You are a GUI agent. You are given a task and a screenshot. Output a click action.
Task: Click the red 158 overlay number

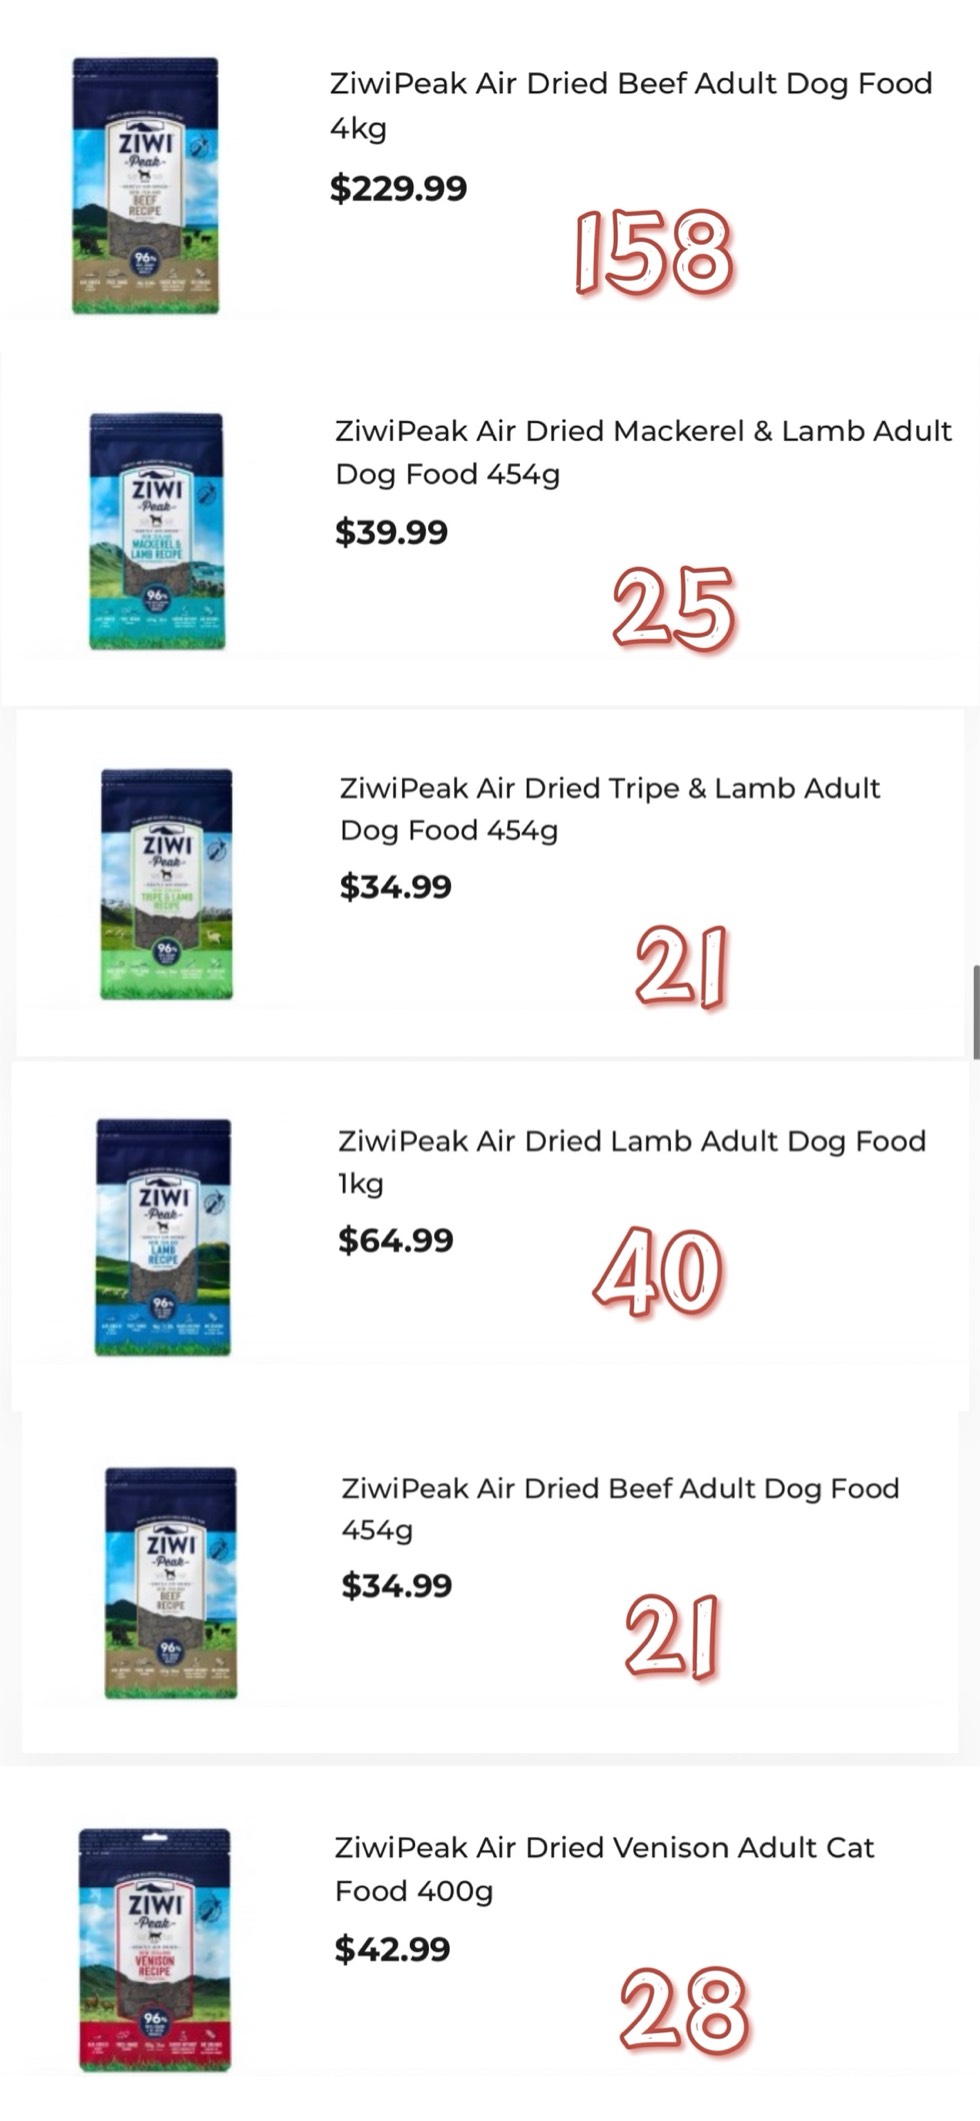click(x=654, y=252)
